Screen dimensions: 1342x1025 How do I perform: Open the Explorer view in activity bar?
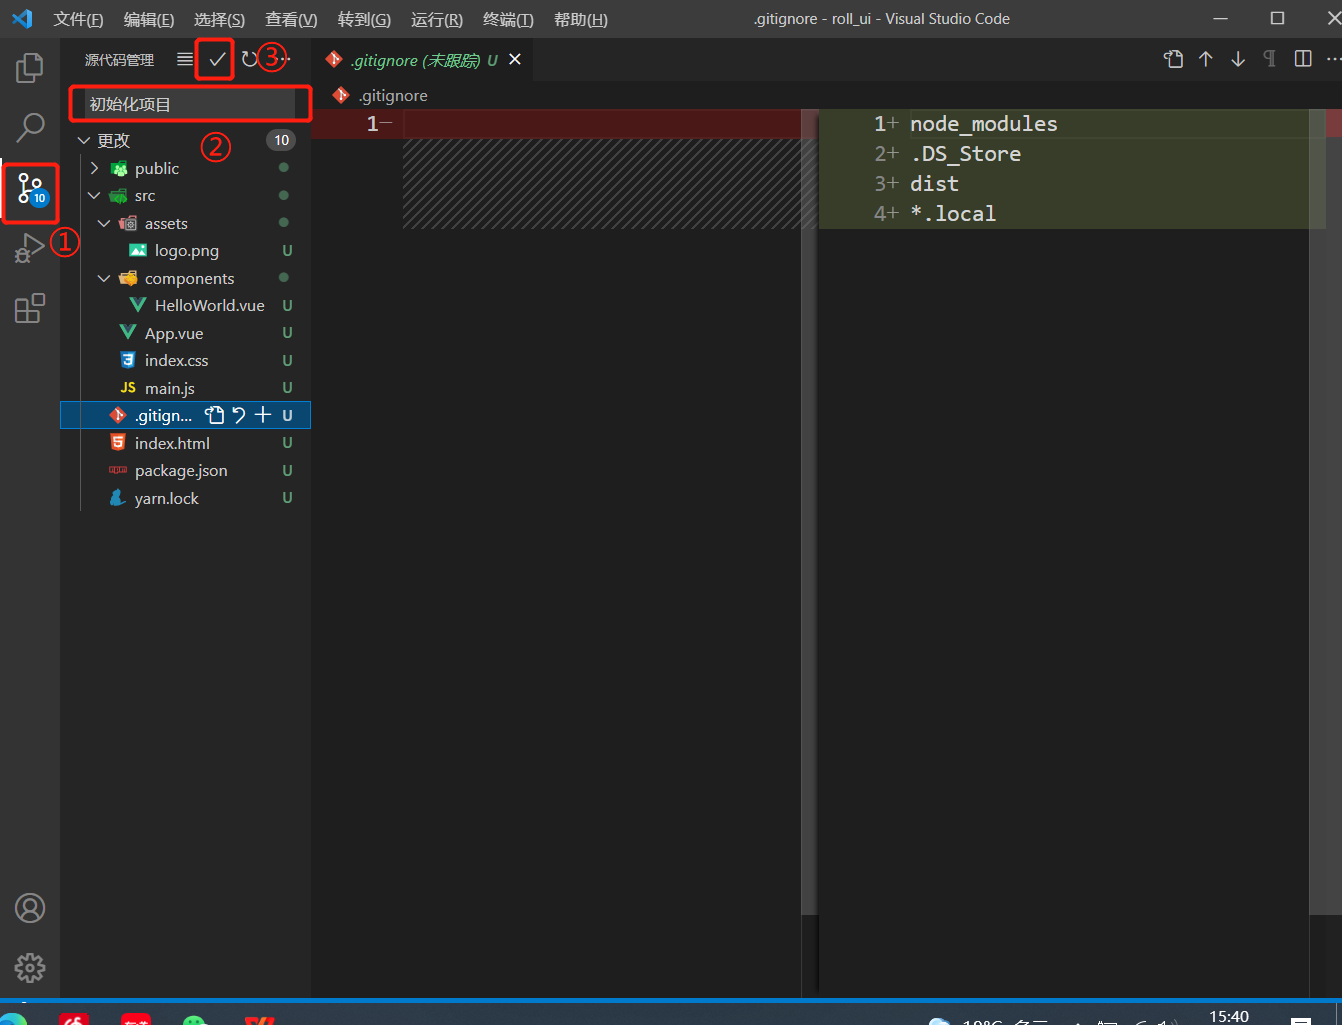coord(30,68)
